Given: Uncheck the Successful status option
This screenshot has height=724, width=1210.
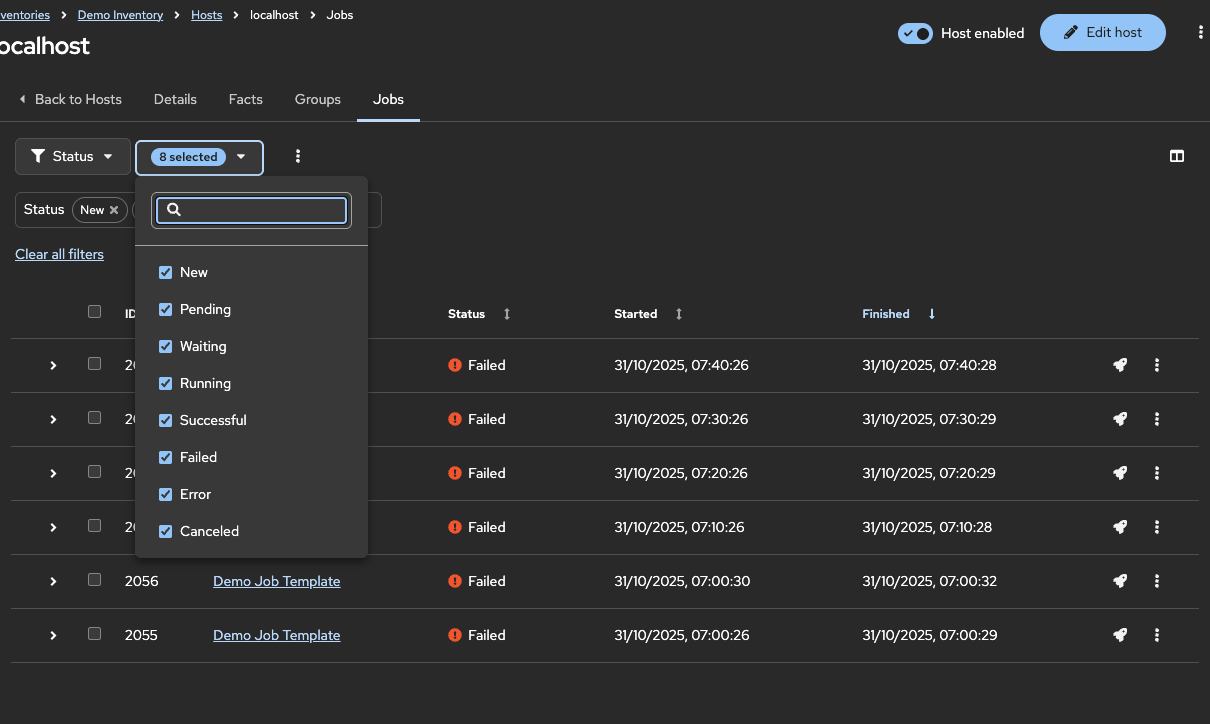Looking at the screenshot, I should tap(166, 420).
